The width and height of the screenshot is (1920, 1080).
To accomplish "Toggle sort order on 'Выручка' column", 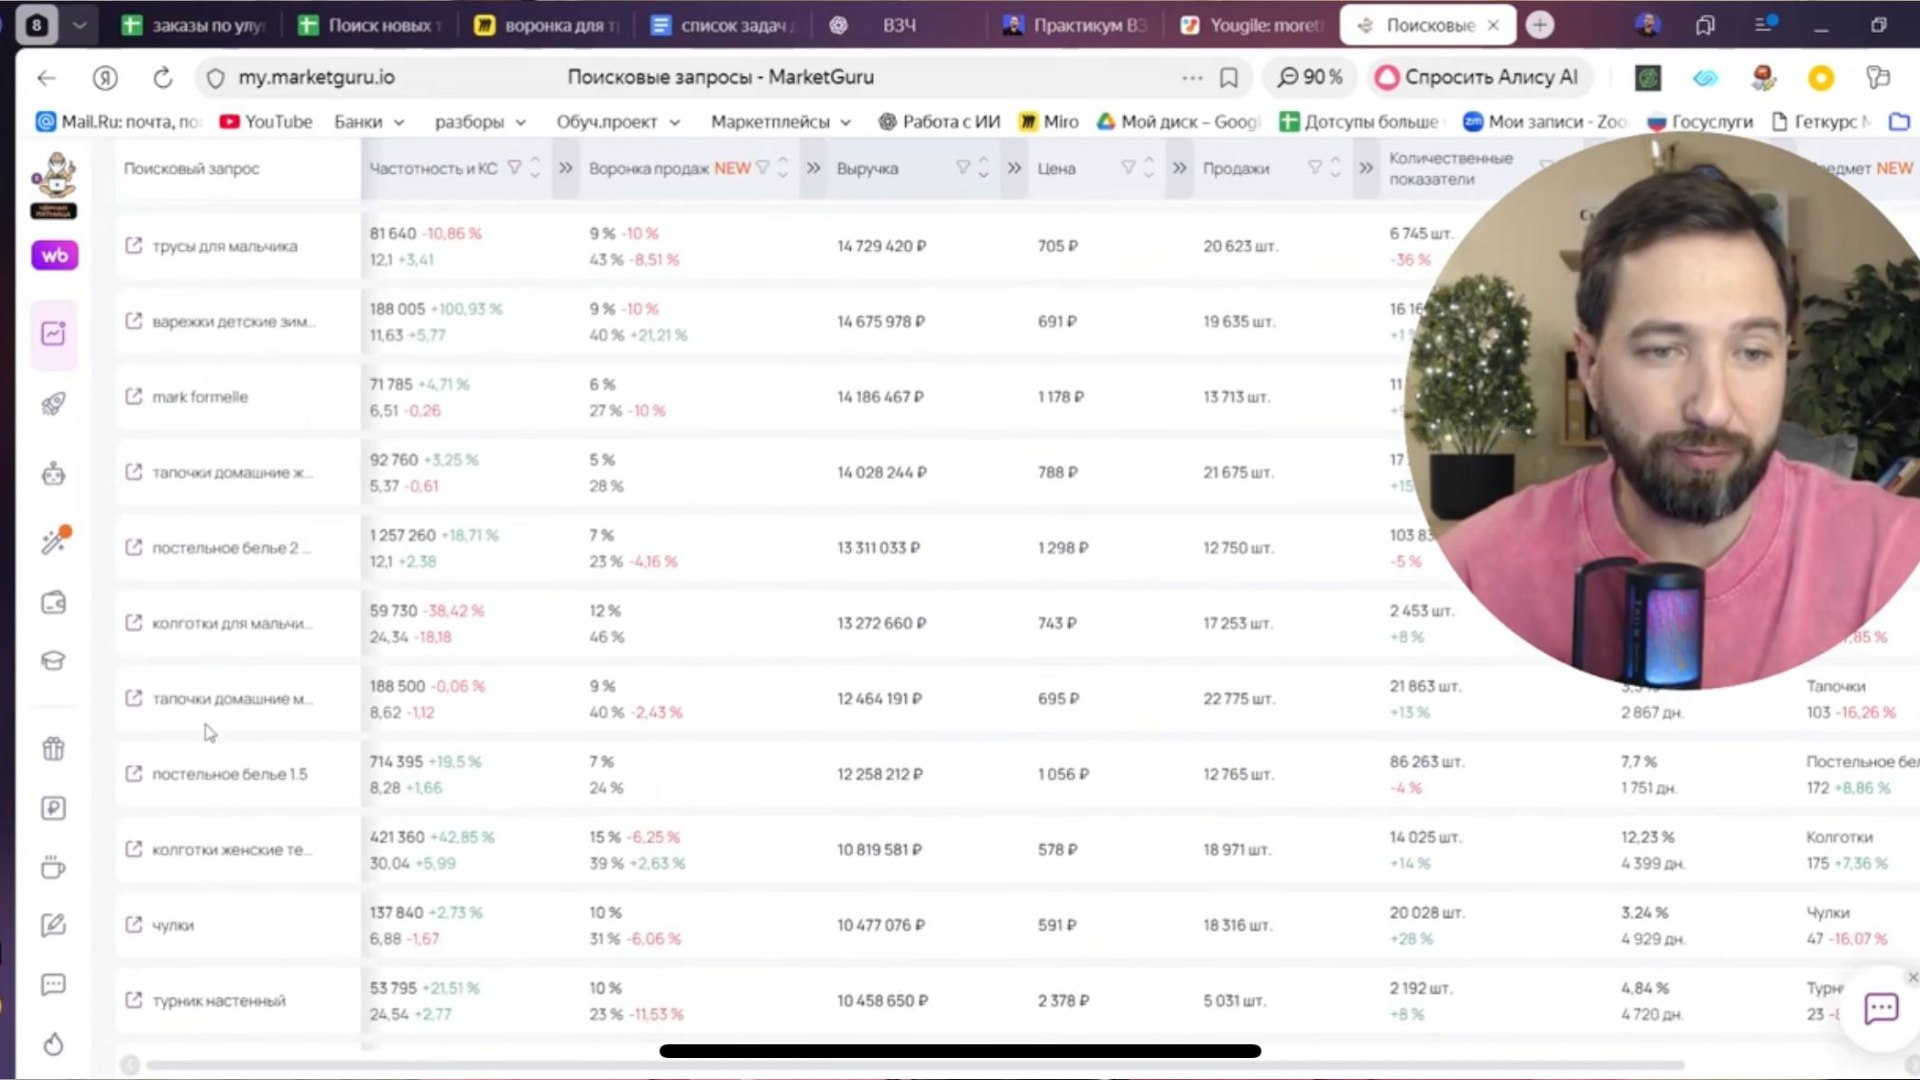I will coord(984,167).
